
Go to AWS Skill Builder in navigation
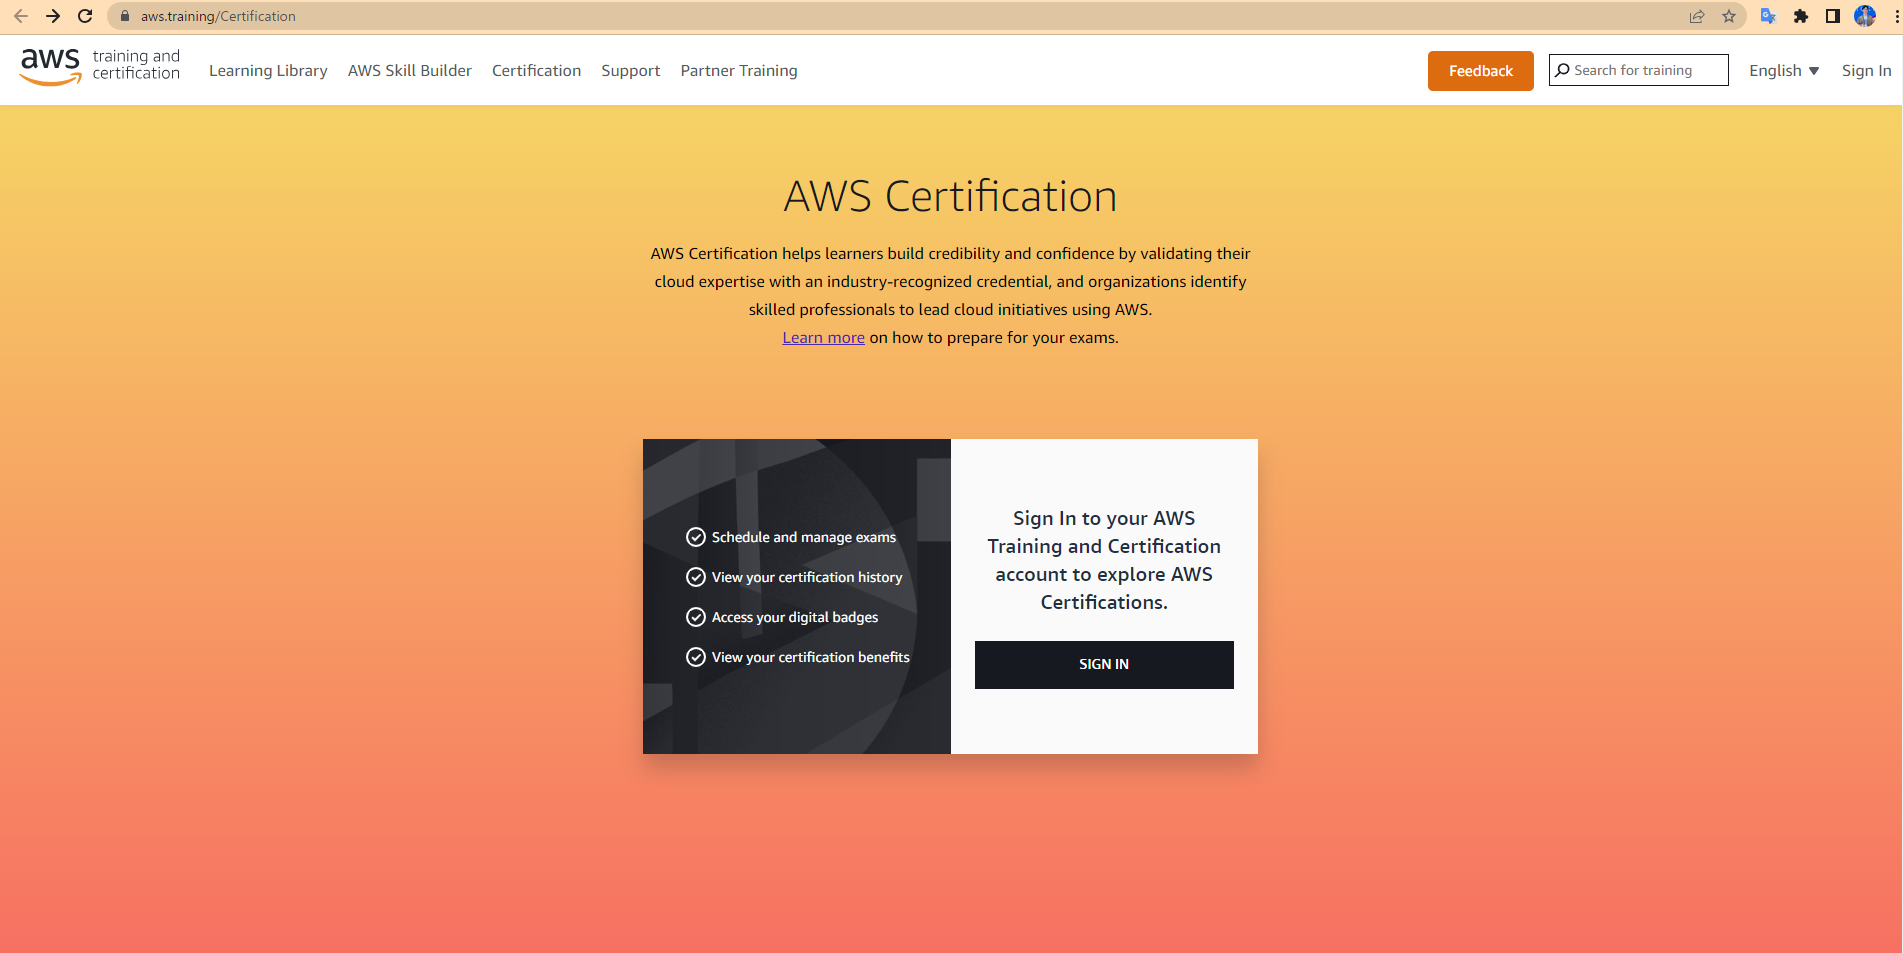pyautogui.click(x=409, y=71)
